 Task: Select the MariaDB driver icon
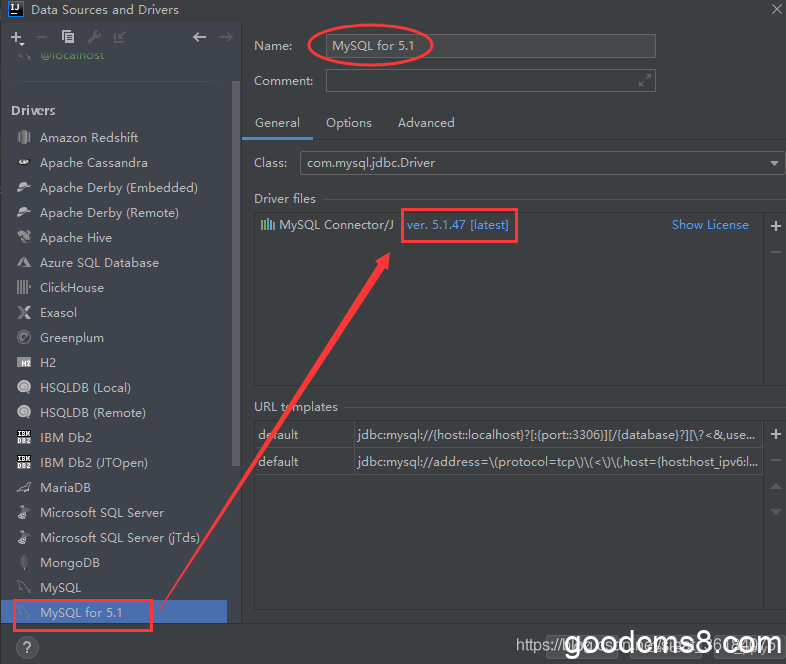[x=24, y=487]
